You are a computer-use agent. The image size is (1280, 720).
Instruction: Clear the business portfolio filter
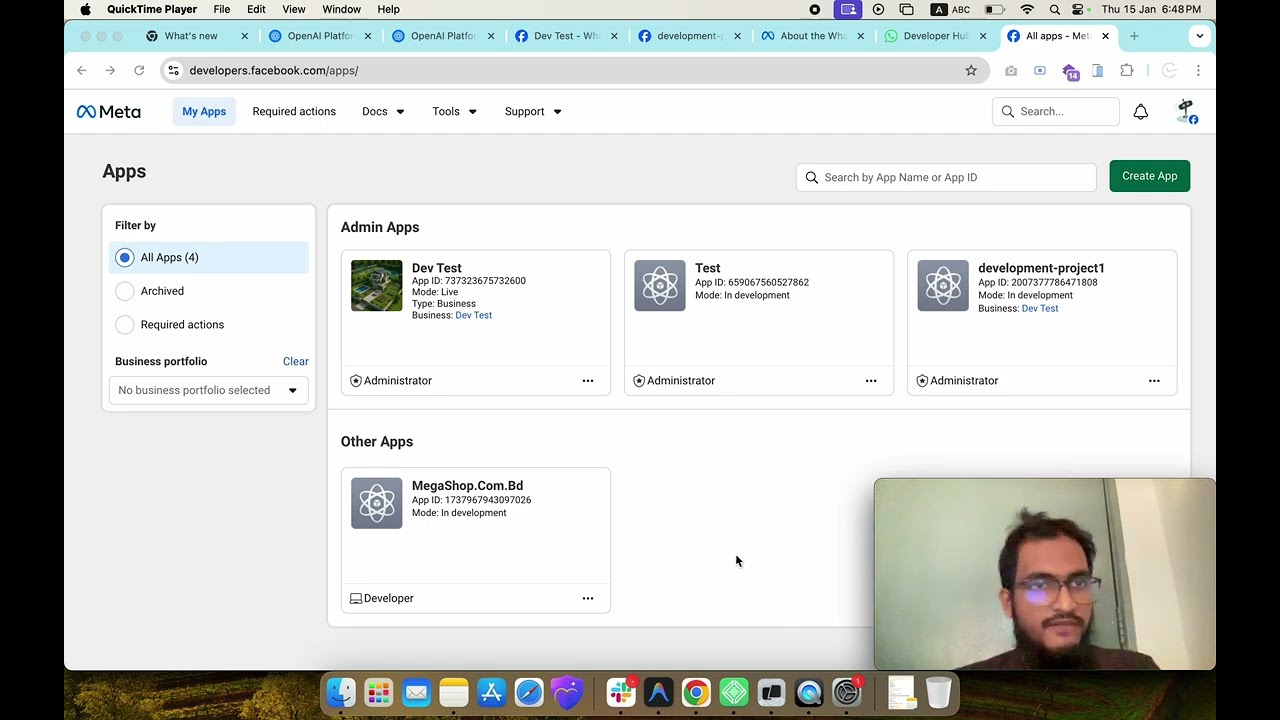pyautogui.click(x=296, y=362)
